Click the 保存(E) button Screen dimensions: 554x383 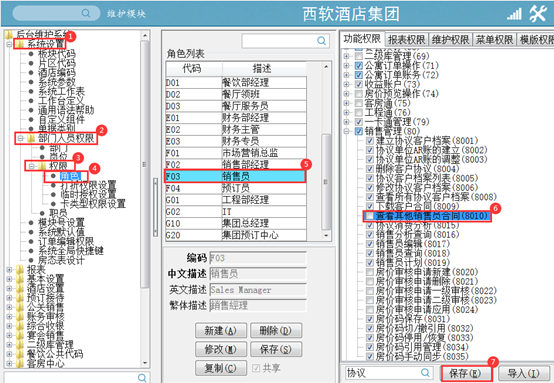pyautogui.click(x=466, y=373)
